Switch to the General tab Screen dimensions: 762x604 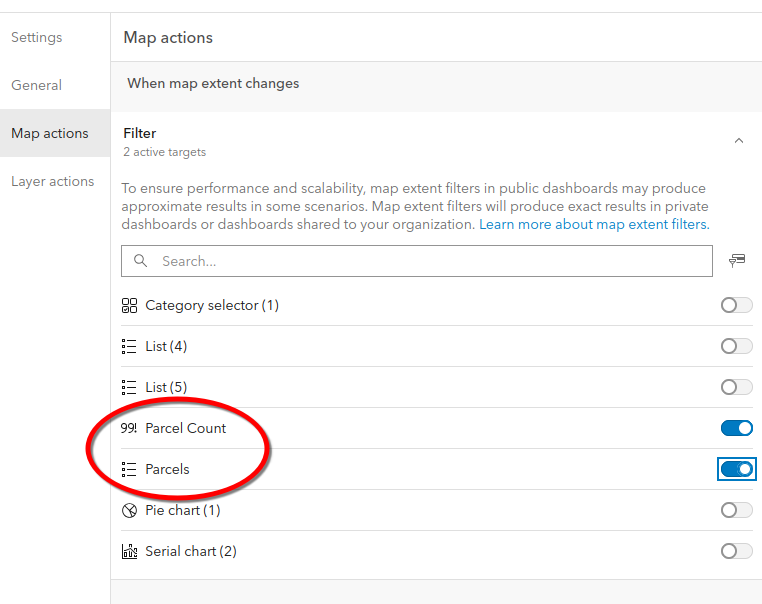(x=37, y=85)
